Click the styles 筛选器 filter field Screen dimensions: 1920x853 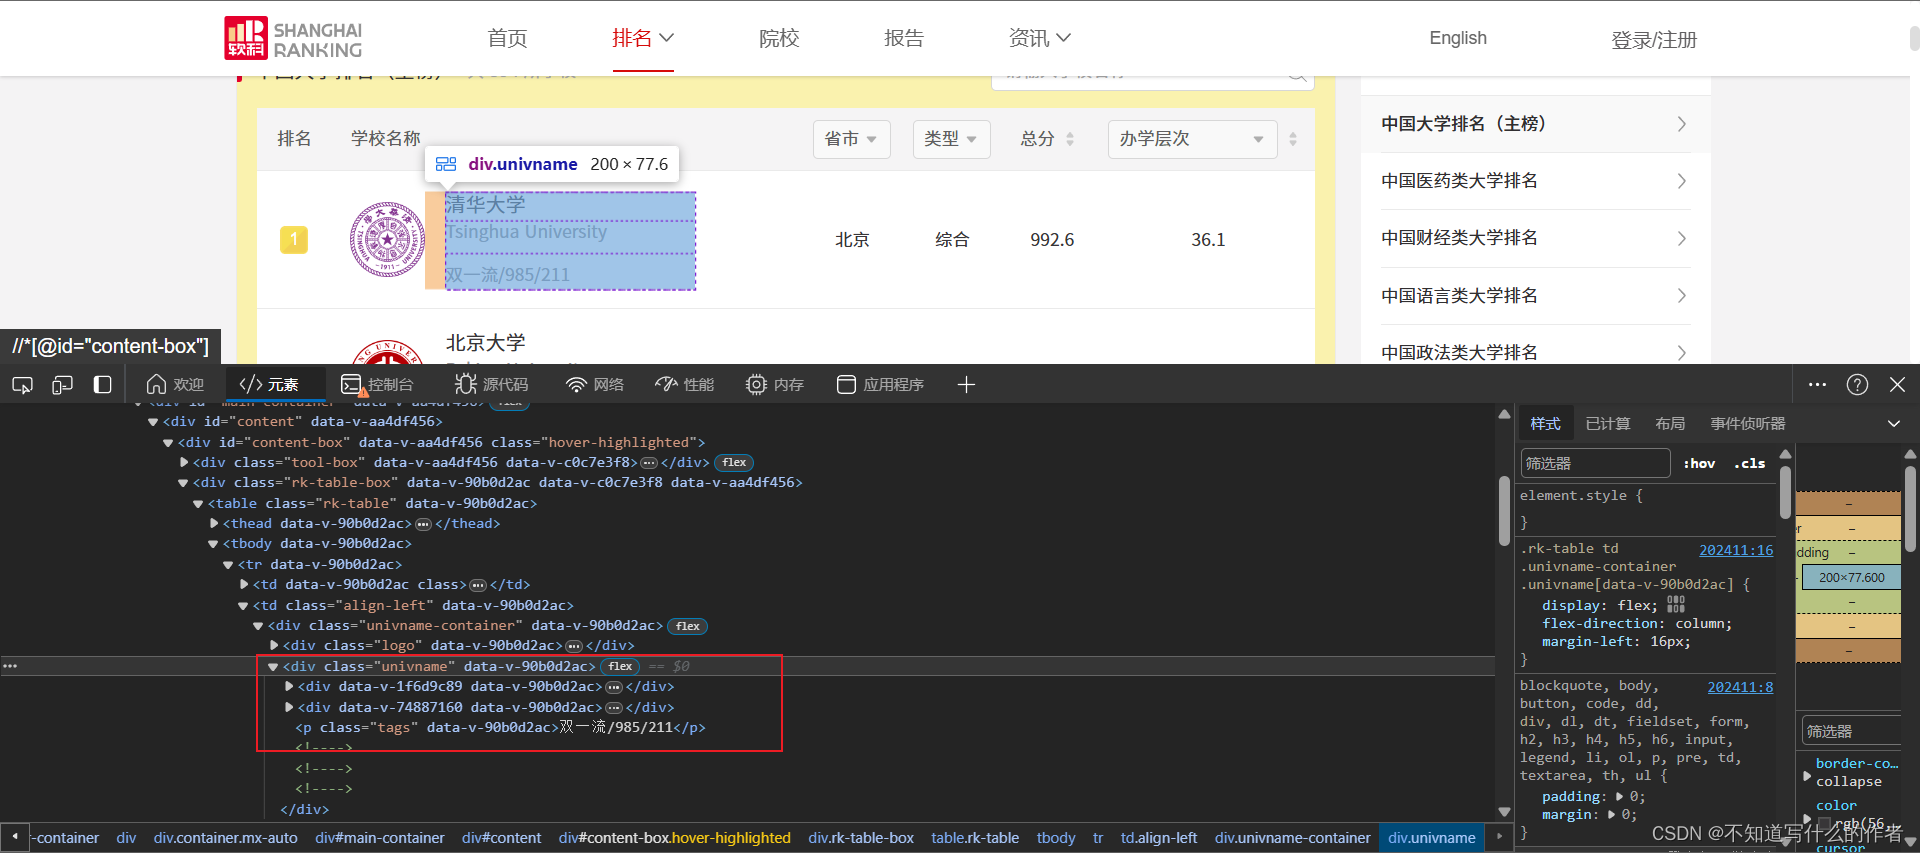pyautogui.click(x=1595, y=464)
